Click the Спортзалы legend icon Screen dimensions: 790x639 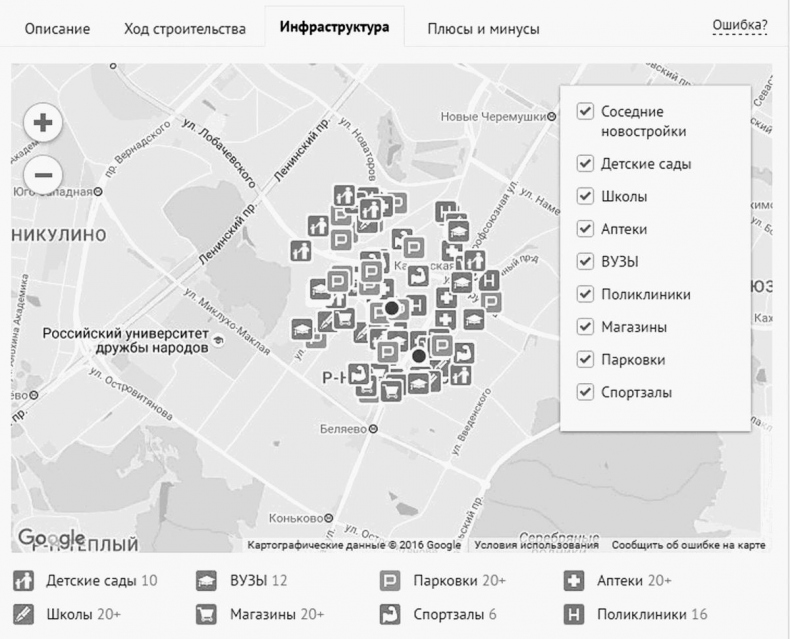(390, 614)
